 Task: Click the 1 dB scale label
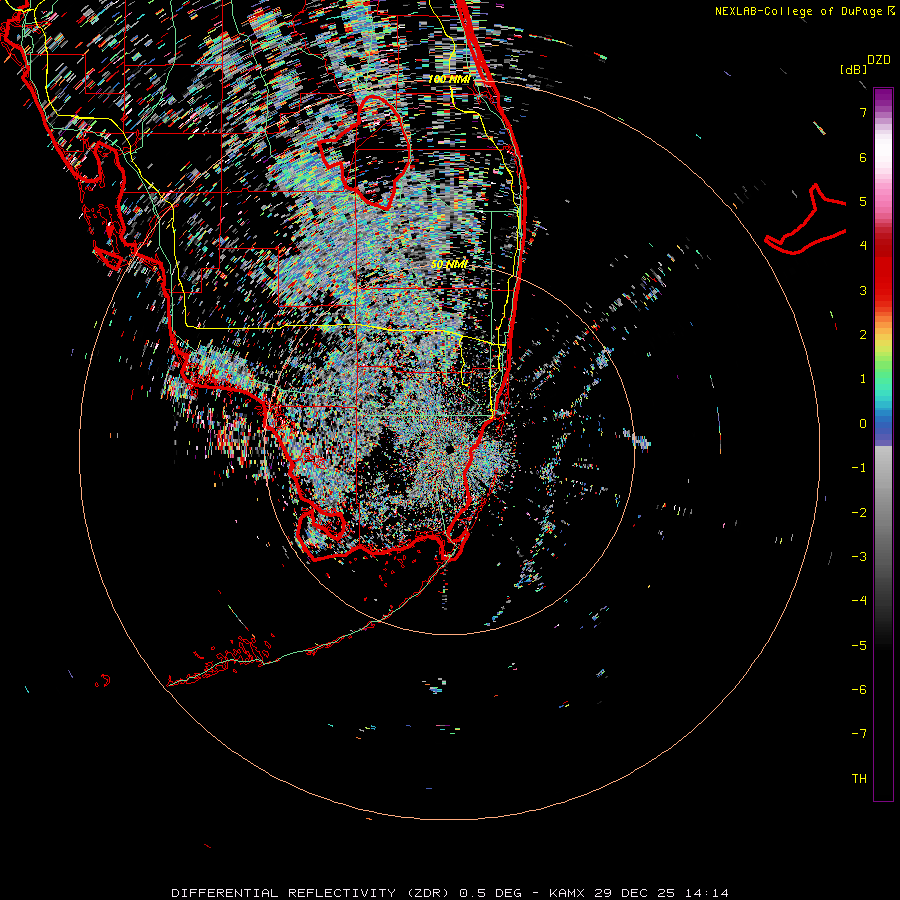point(863,379)
